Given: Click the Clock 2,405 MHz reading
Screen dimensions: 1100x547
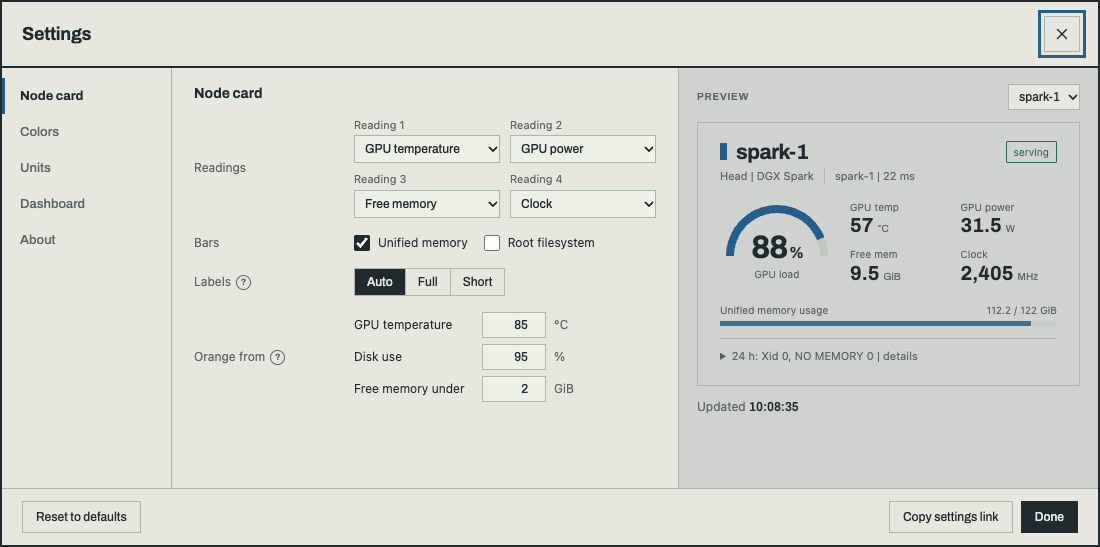Looking at the screenshot, I should (999, 266).
